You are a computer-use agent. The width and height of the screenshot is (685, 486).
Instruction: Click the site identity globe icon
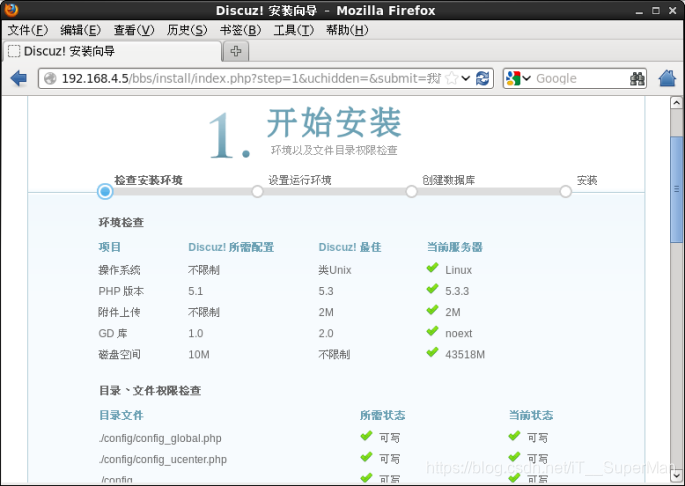point(50,79)
